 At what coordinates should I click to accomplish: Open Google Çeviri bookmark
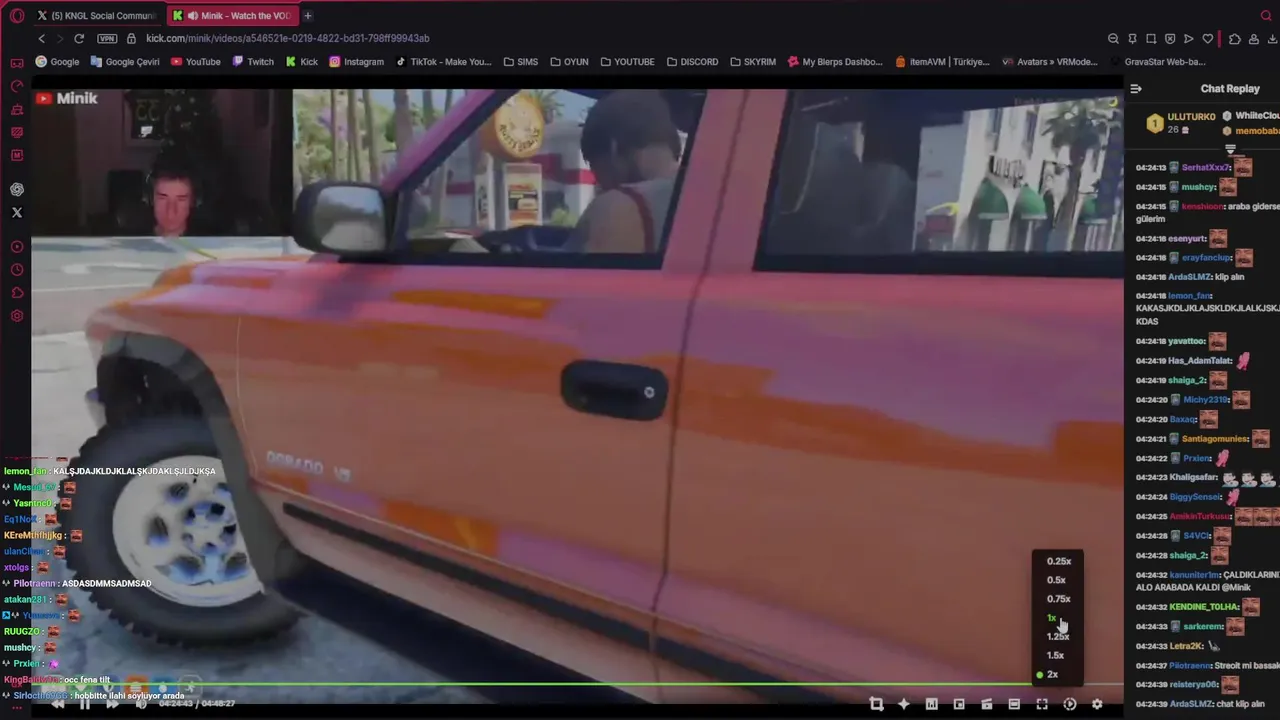(125, 61)
